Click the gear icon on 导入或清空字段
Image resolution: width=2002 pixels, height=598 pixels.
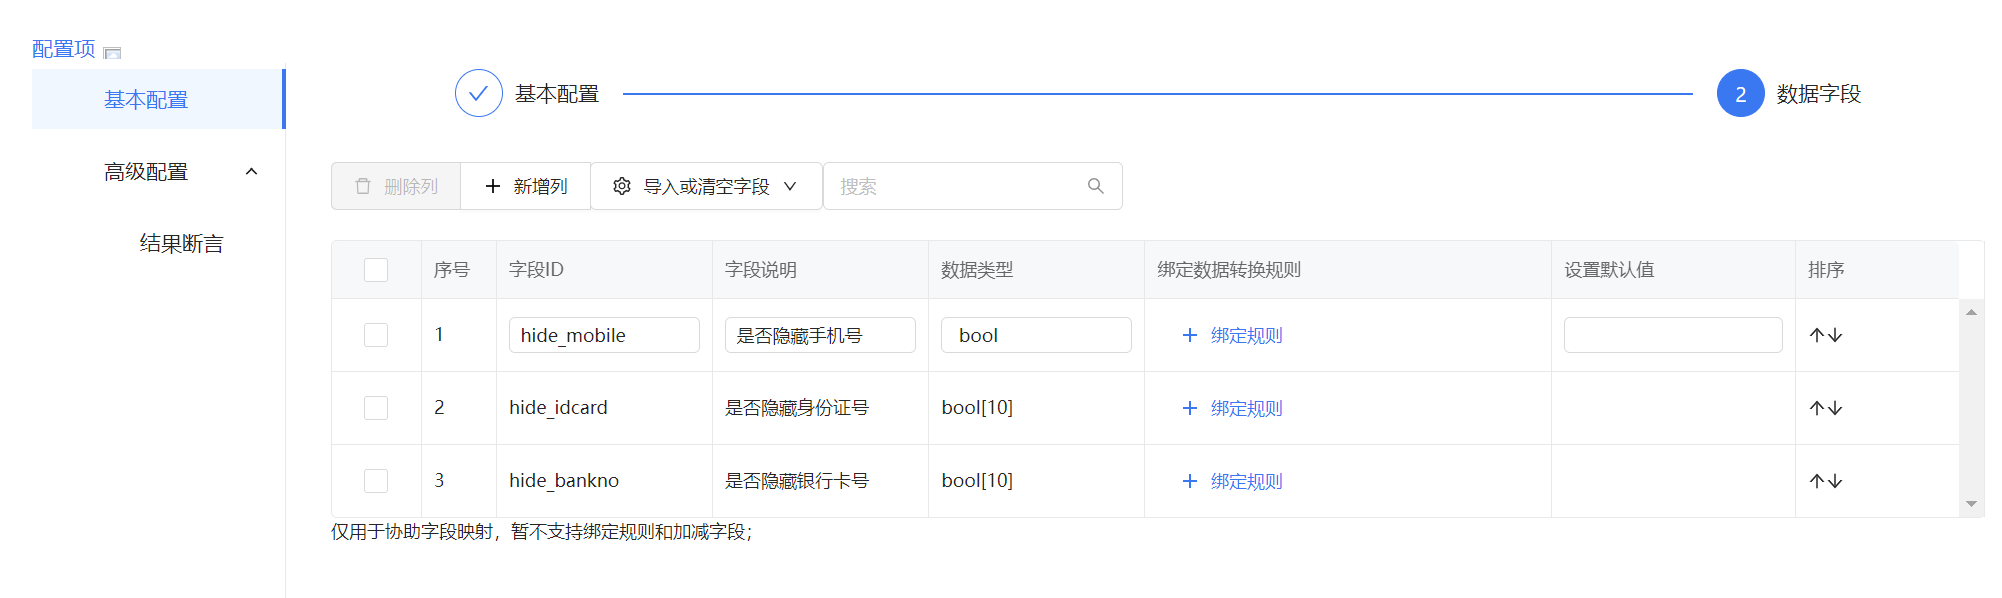pos(621,186)
